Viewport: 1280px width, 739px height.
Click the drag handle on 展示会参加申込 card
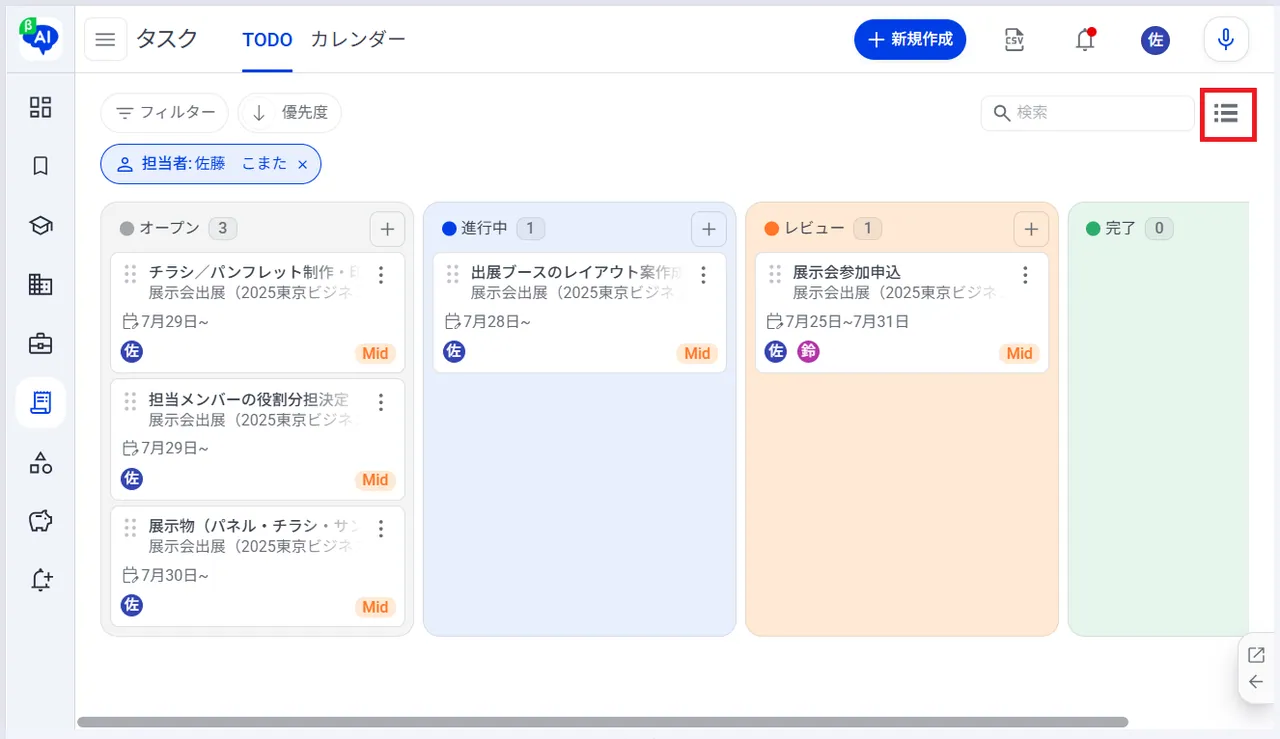tap(774, 273)
